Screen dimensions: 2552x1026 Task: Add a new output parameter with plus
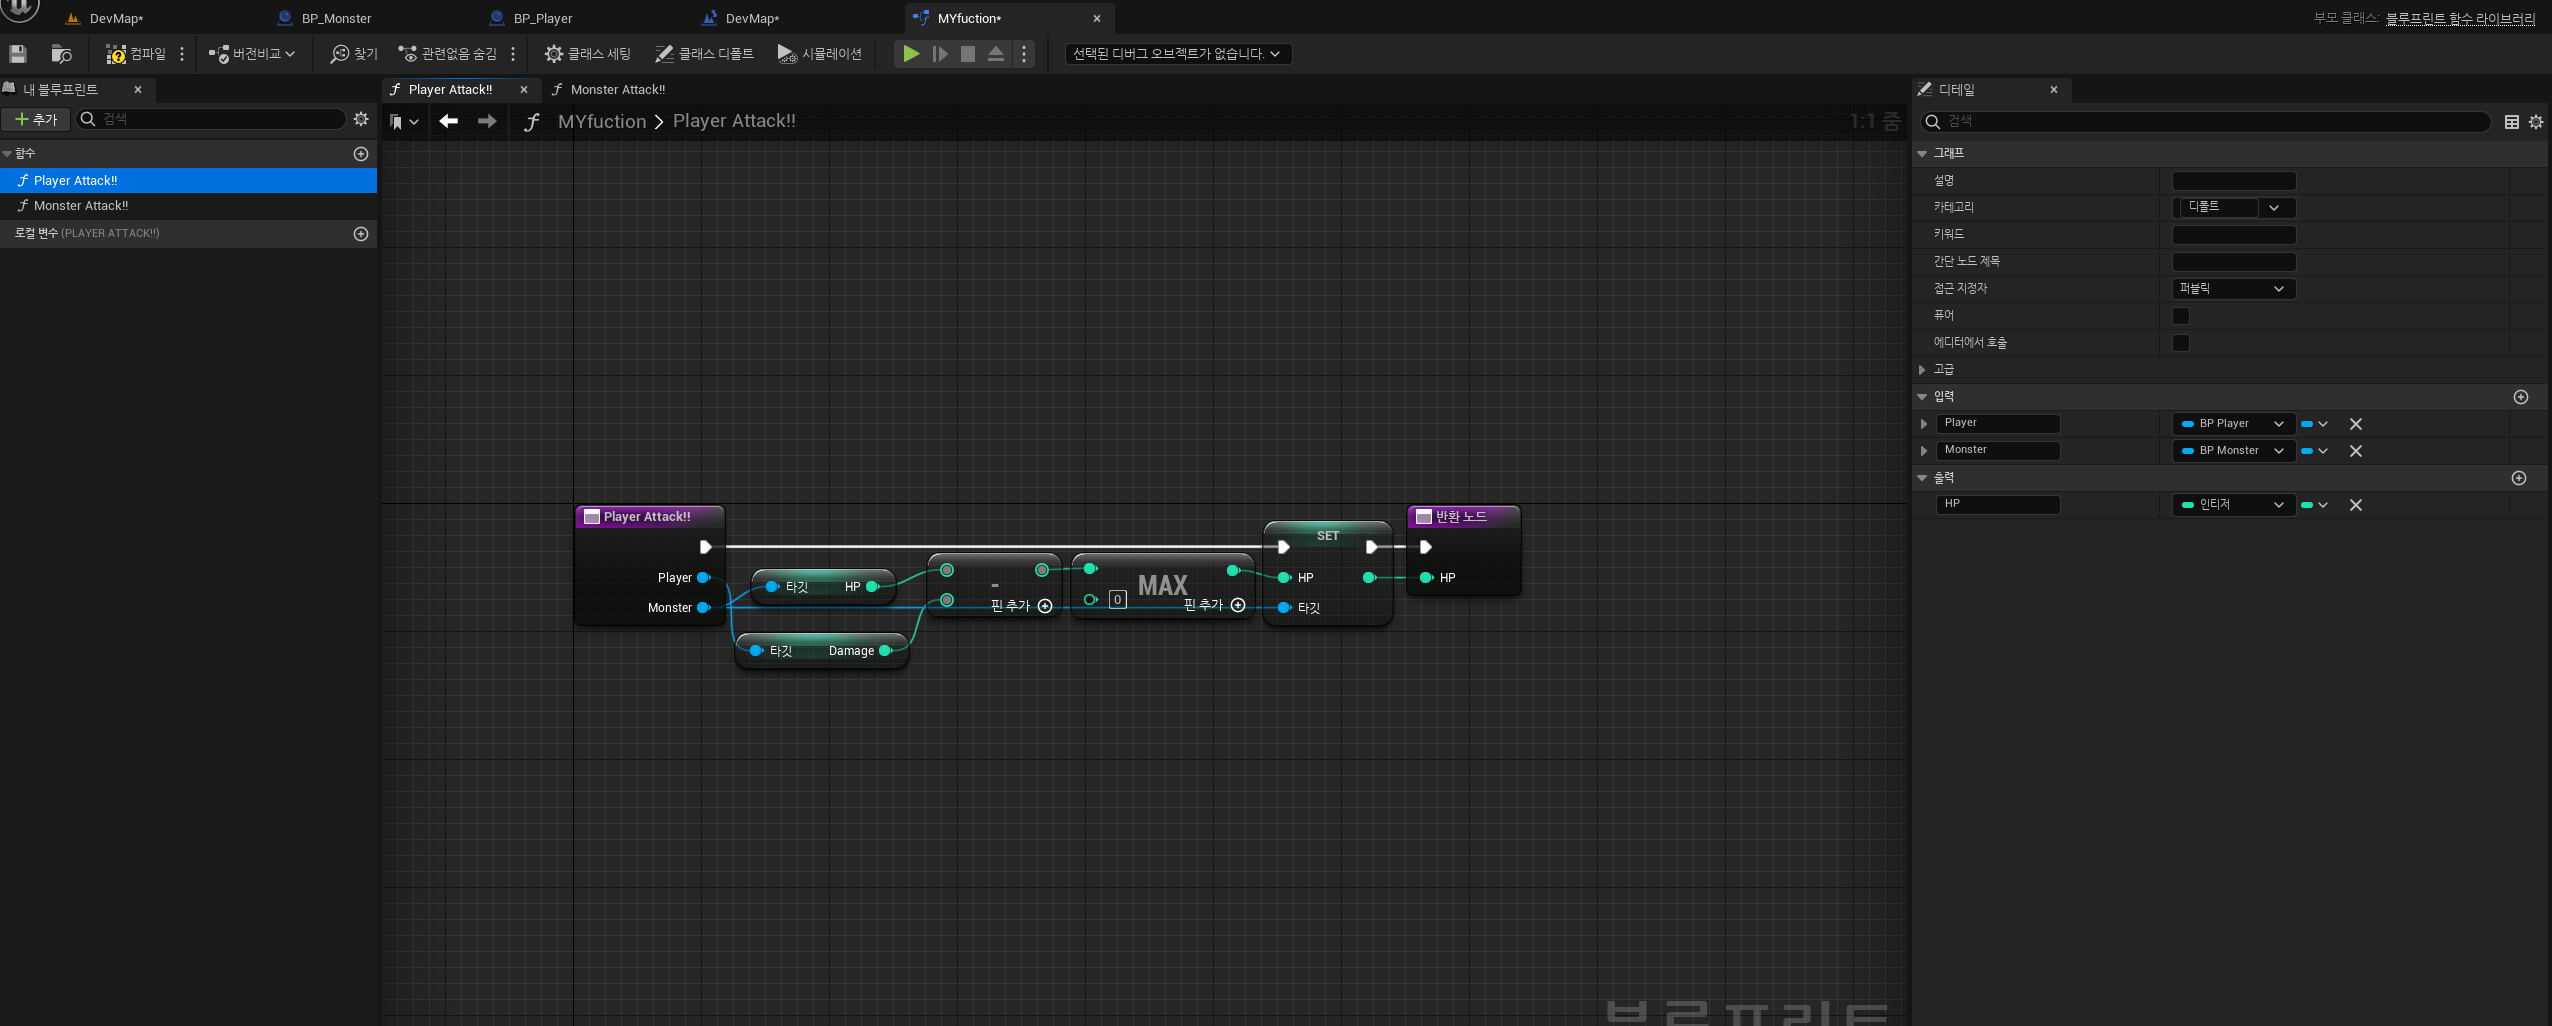click(x=2518, y=478)
